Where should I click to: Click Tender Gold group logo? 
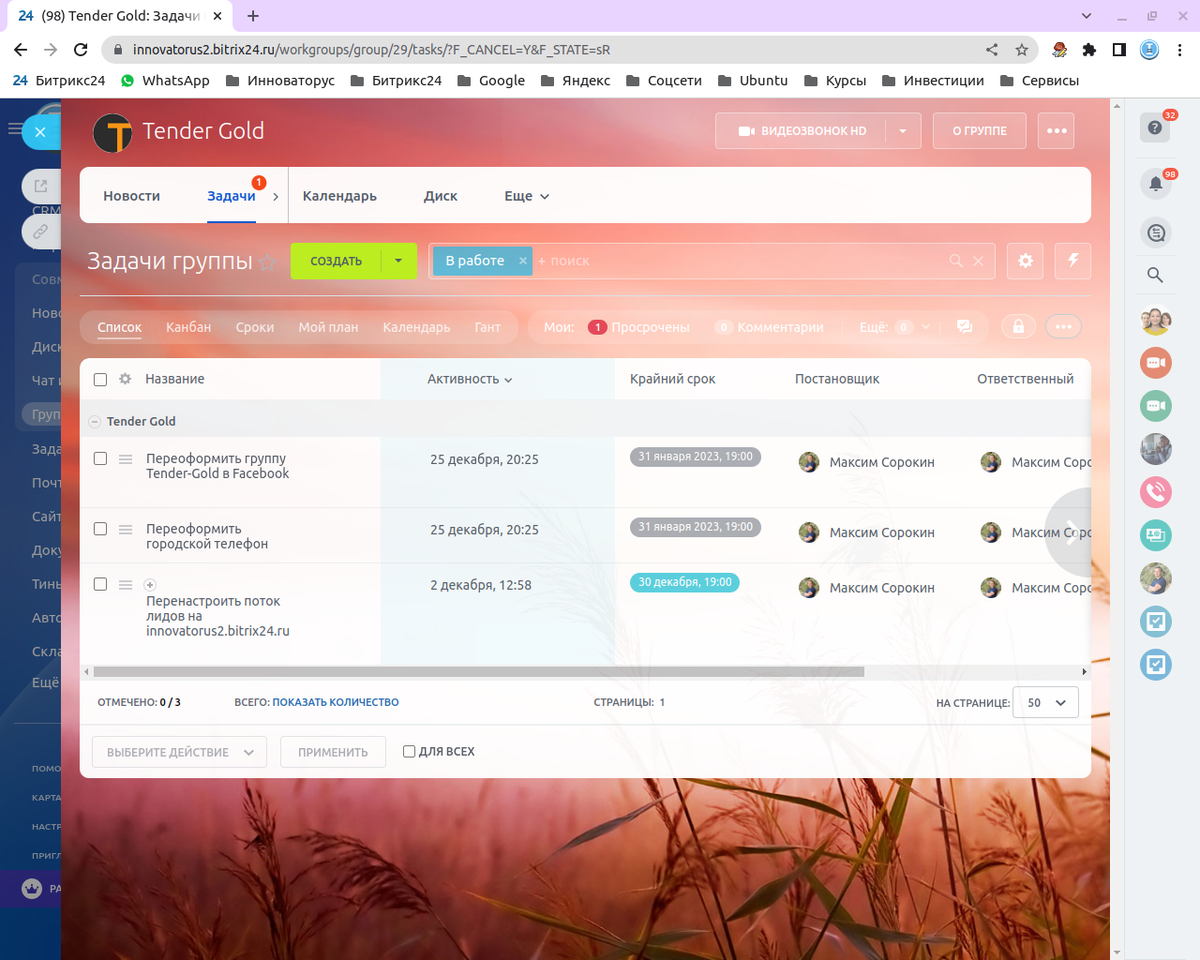point(112,132)
